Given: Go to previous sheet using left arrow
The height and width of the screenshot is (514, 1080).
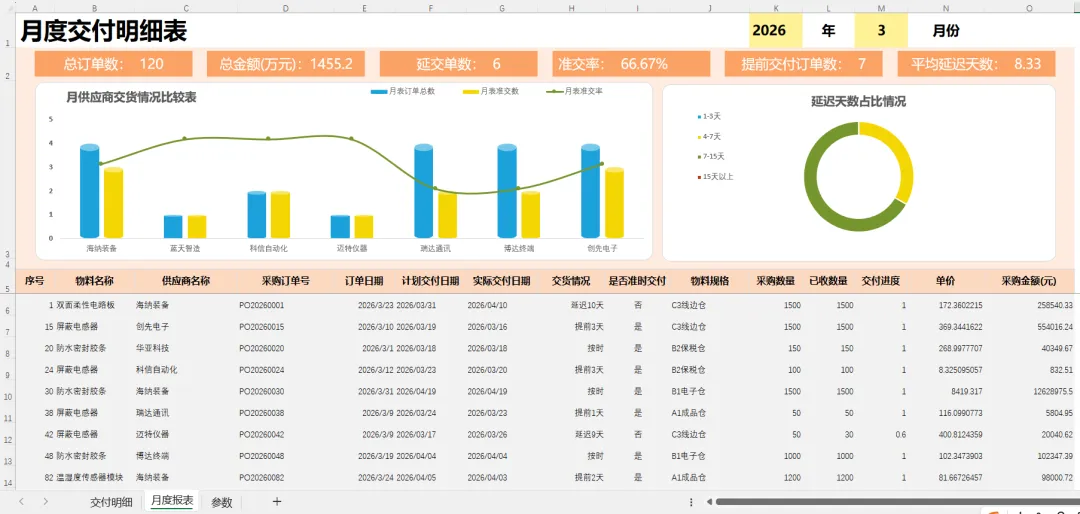Looking at the screenshot, I should (x=22, y=502).
